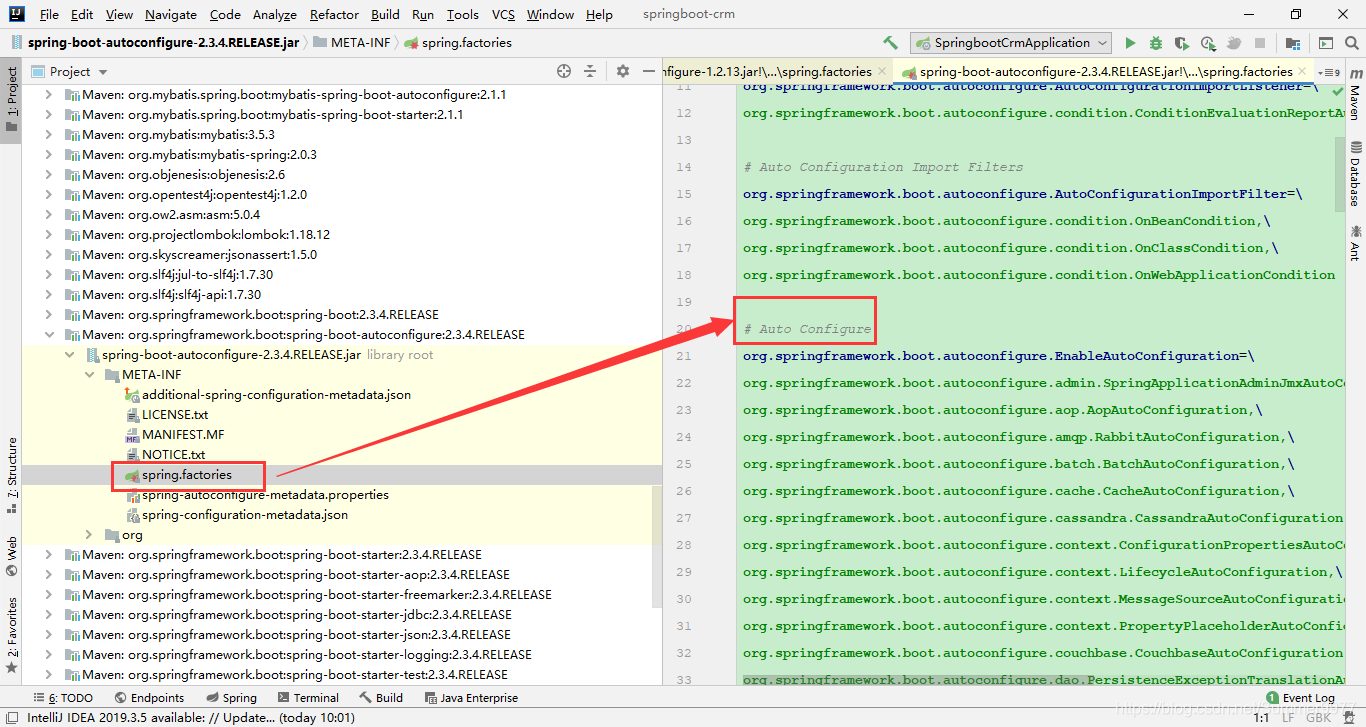Open the Endpoints tool window

point(149,698)
